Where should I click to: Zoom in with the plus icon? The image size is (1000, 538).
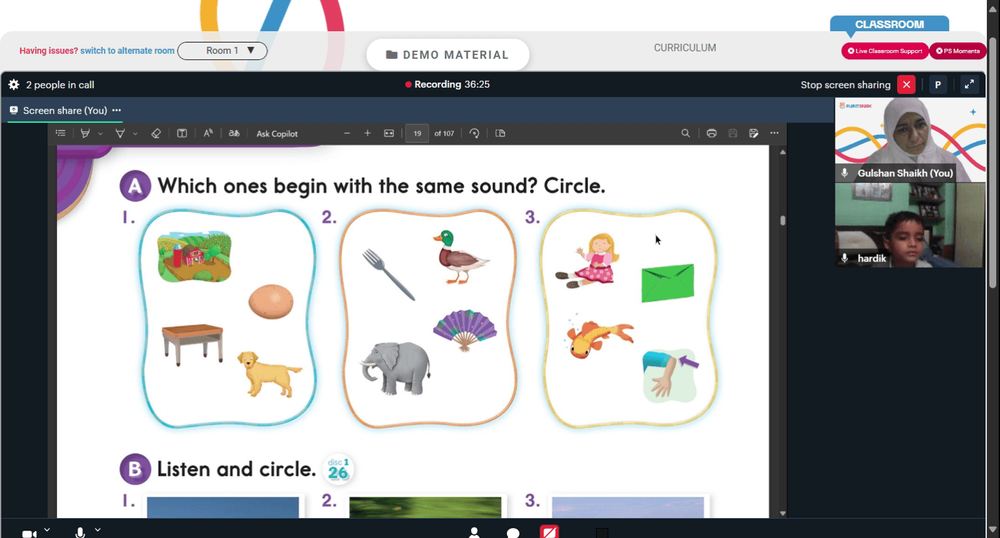pos(367,133)
